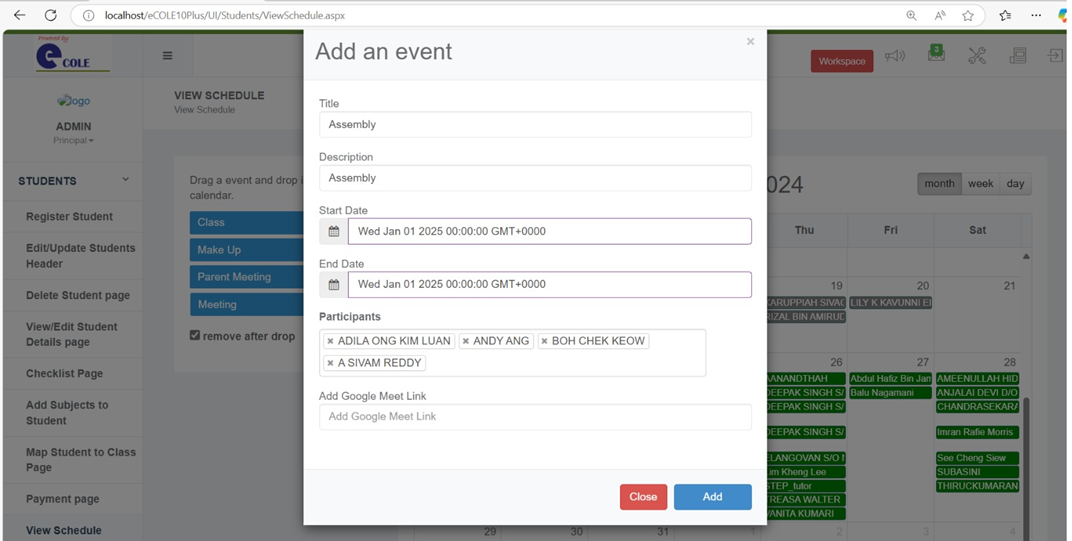The width and height of the screenshot is (1072, 541).
Task: Open Delete Student page
Action: pyautogui.click(x=78, y=295)
